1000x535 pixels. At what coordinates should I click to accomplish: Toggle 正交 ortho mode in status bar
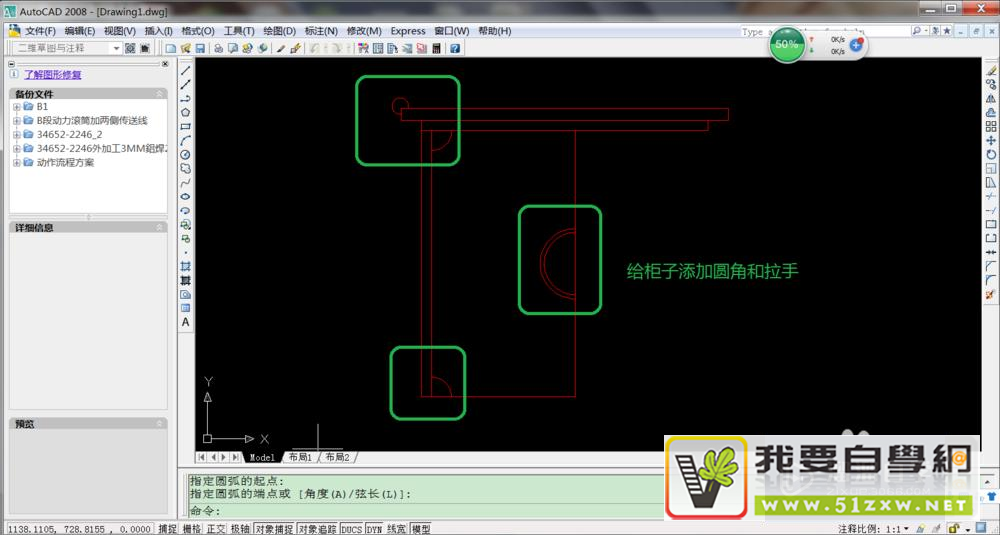216,529
